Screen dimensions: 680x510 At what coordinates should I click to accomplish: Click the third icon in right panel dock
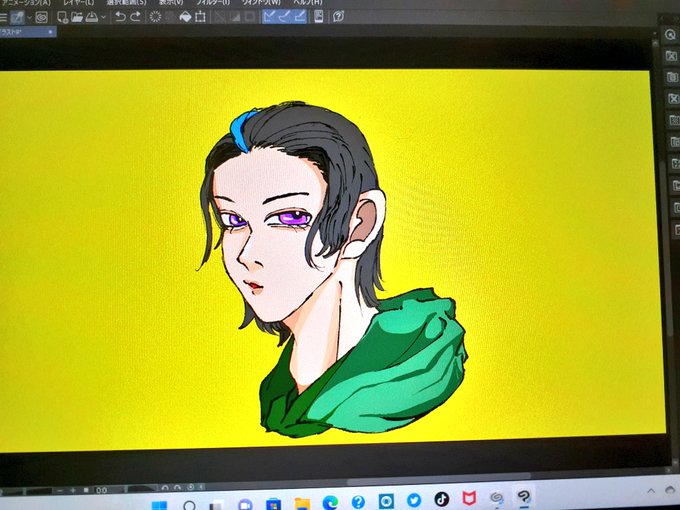tap(672, 77)
